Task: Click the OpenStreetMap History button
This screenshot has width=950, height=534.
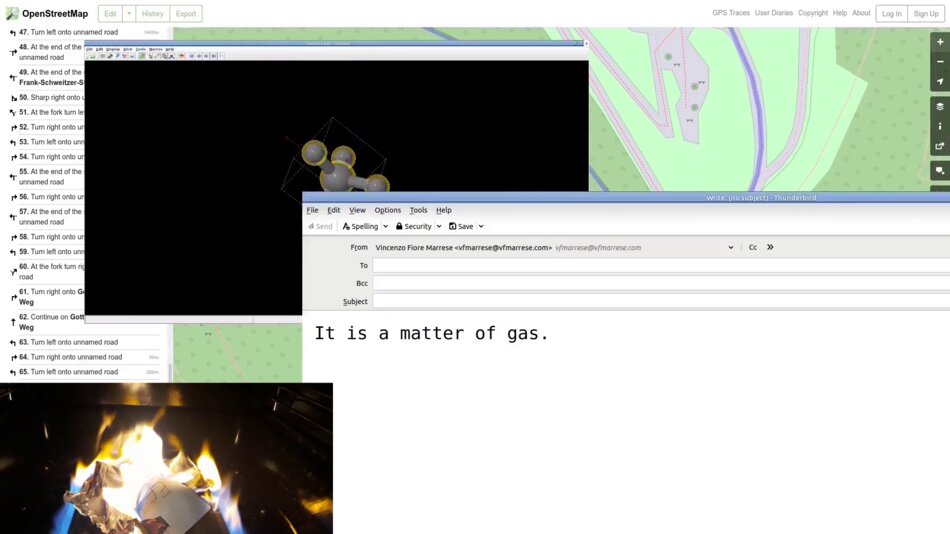Action: coord(153,13)
